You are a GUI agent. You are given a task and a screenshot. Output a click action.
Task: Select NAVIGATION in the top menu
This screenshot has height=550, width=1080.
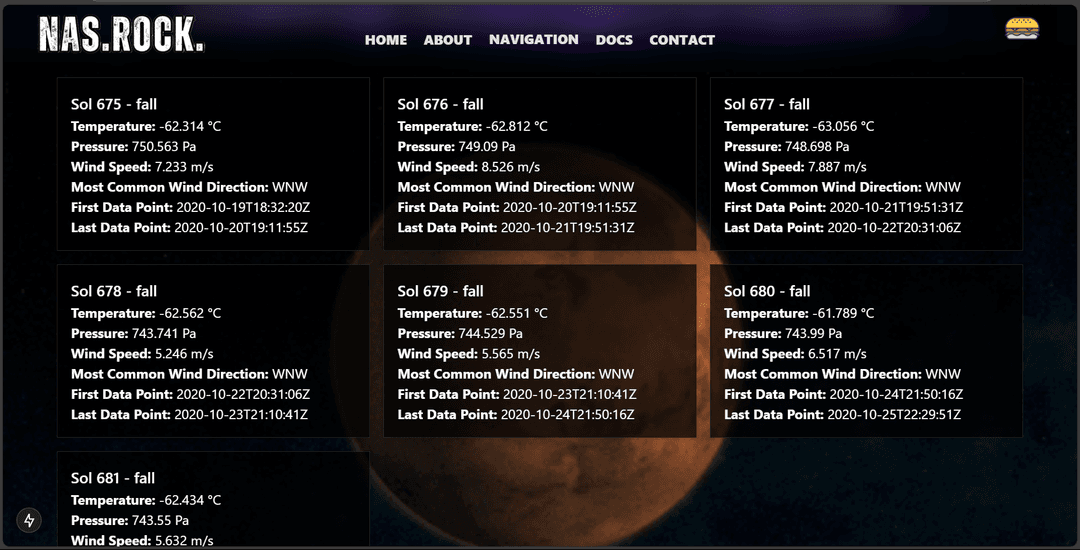point(533,39)
